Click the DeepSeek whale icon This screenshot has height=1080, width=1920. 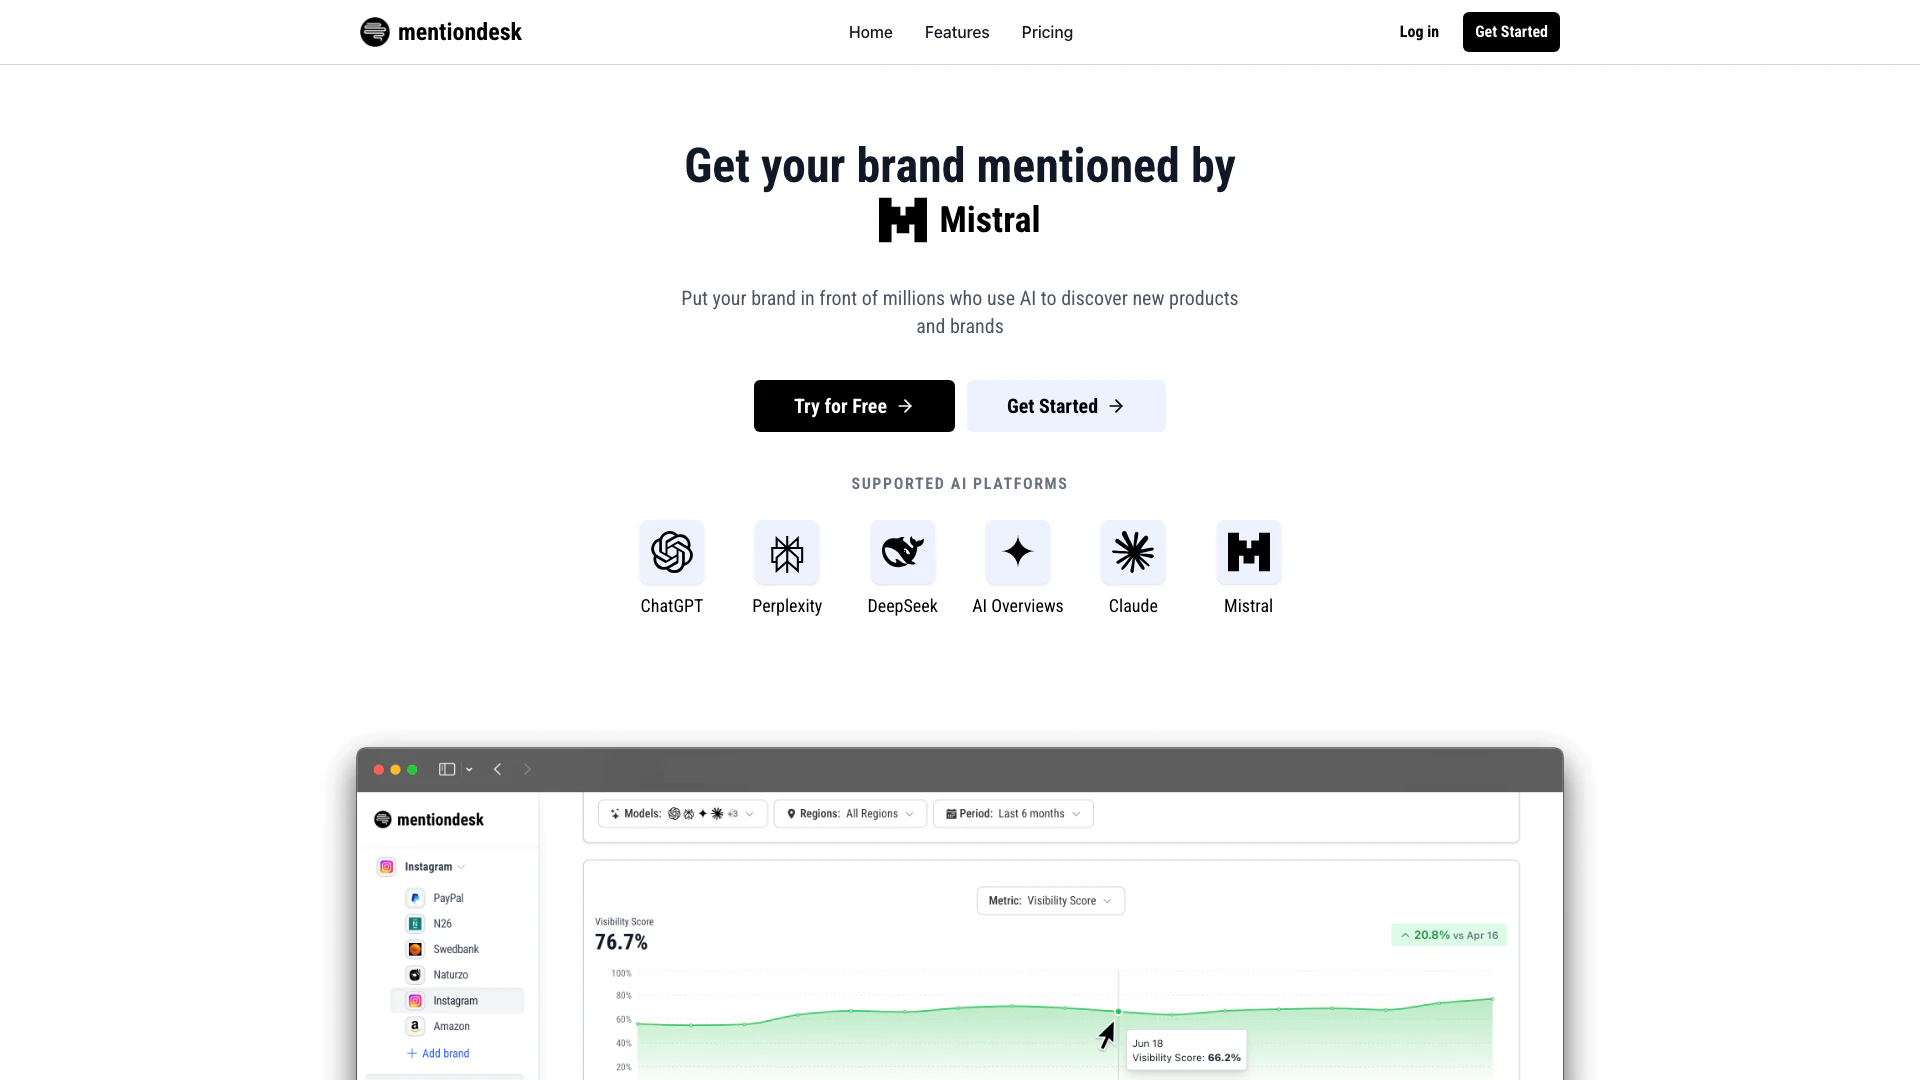point(902,552)
